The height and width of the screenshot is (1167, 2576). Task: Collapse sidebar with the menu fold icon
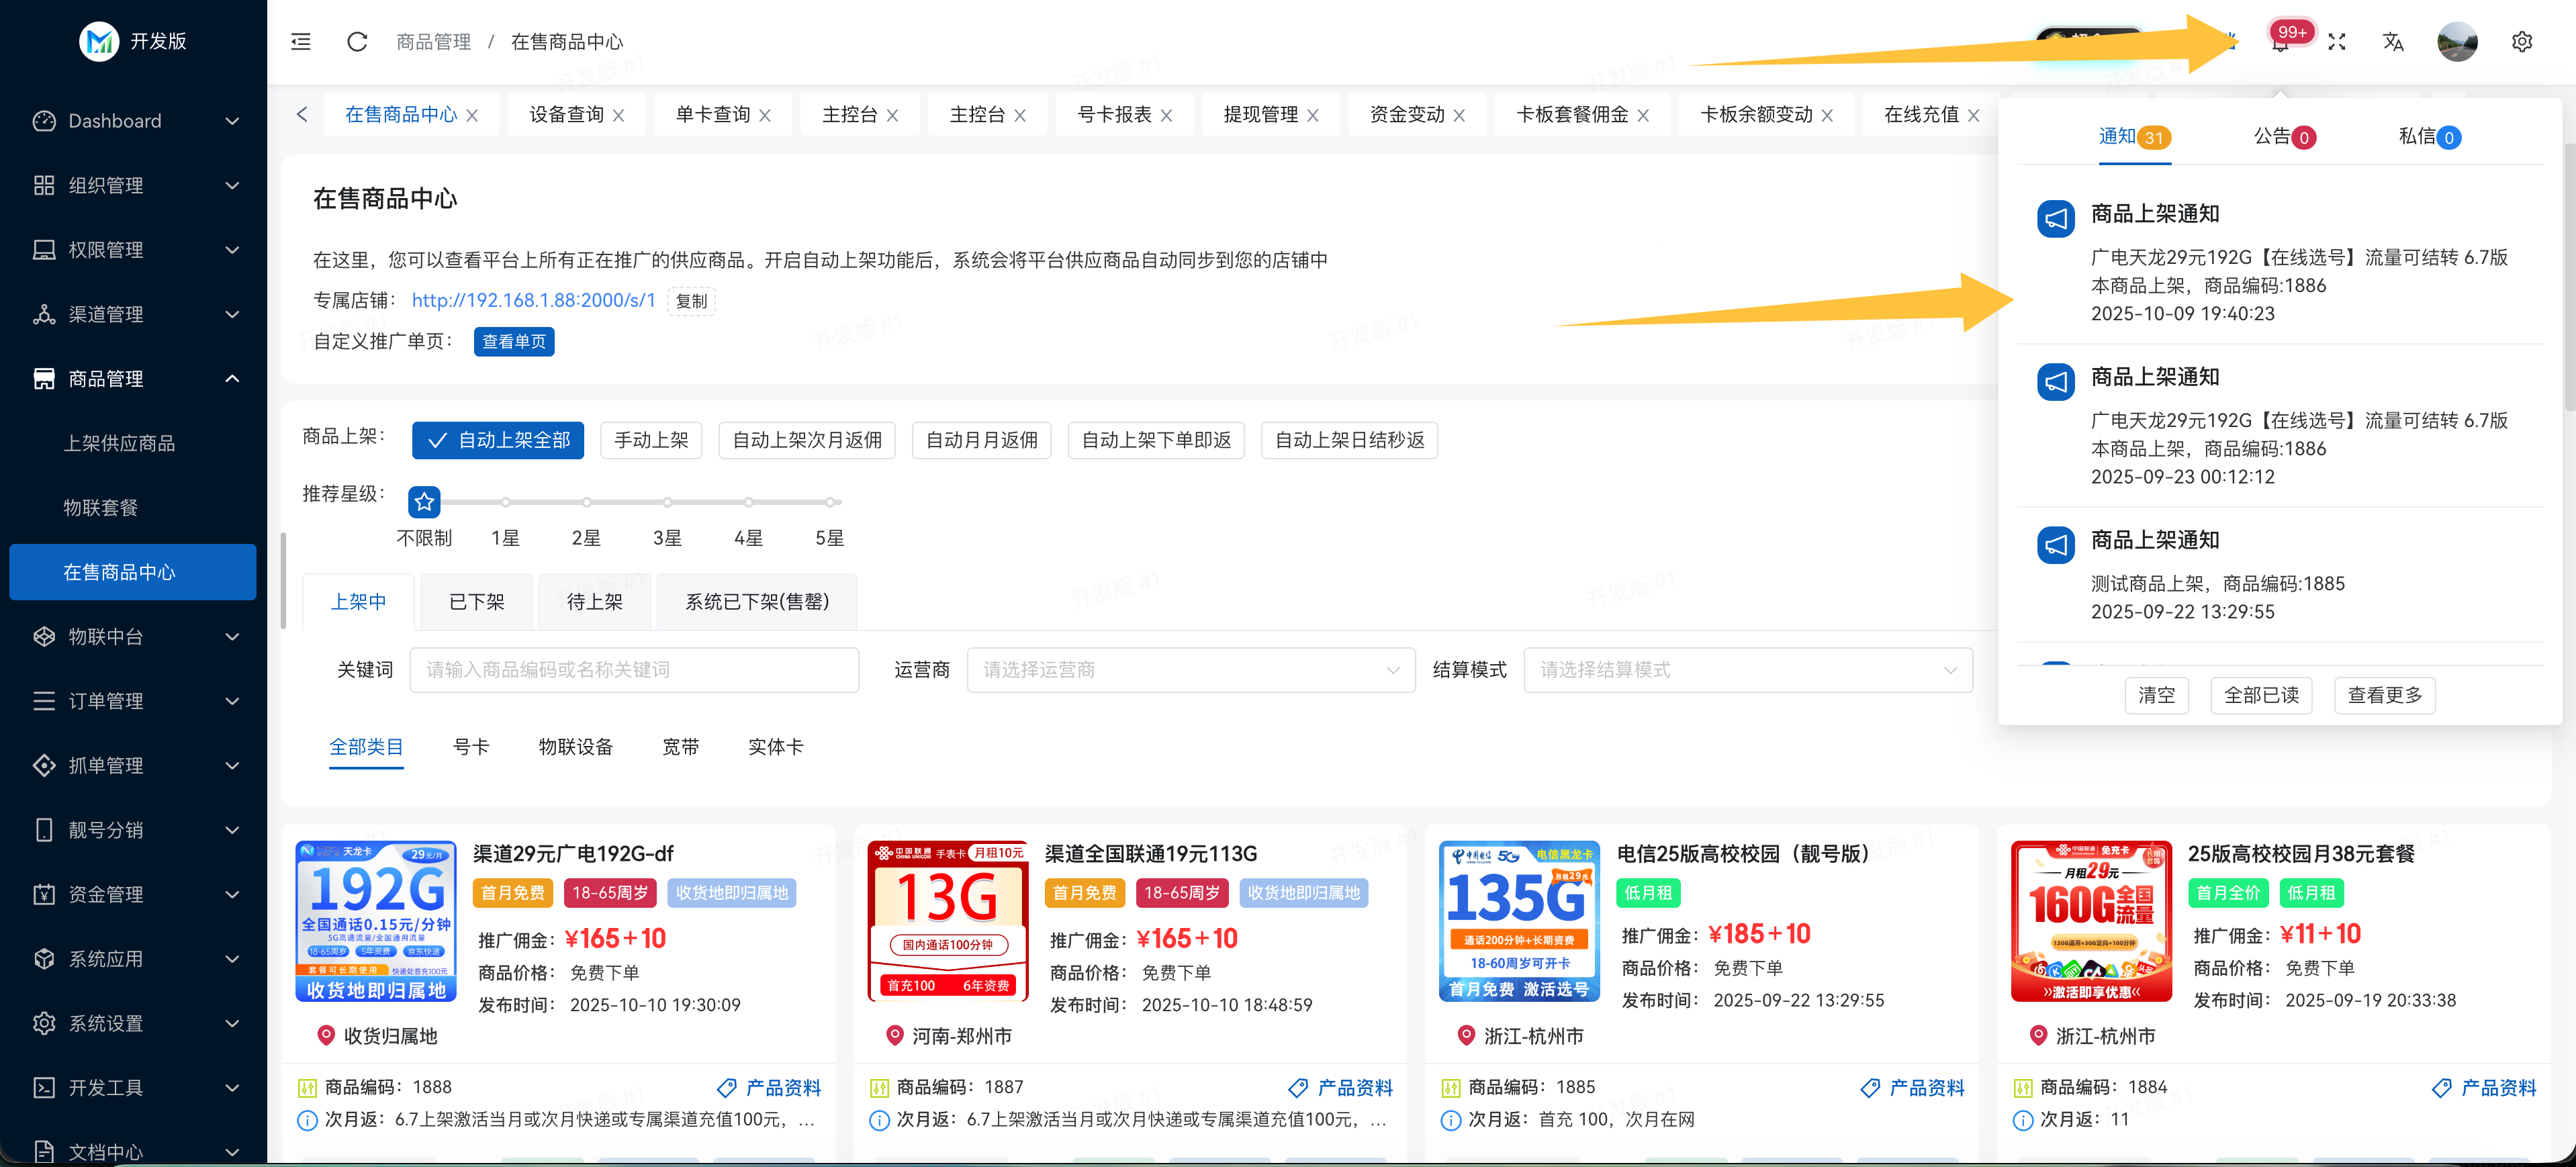tap(301, 41)
